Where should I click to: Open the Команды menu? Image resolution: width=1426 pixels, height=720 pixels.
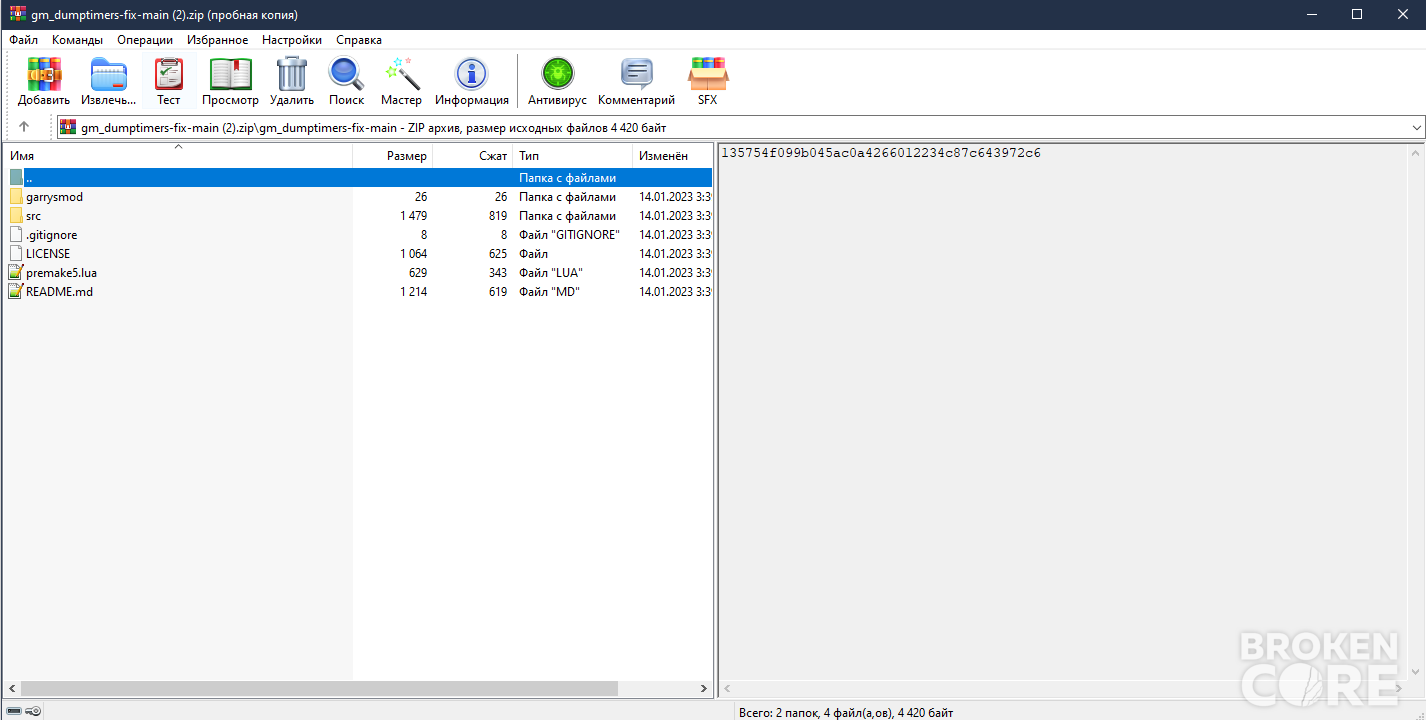[78, 40]
